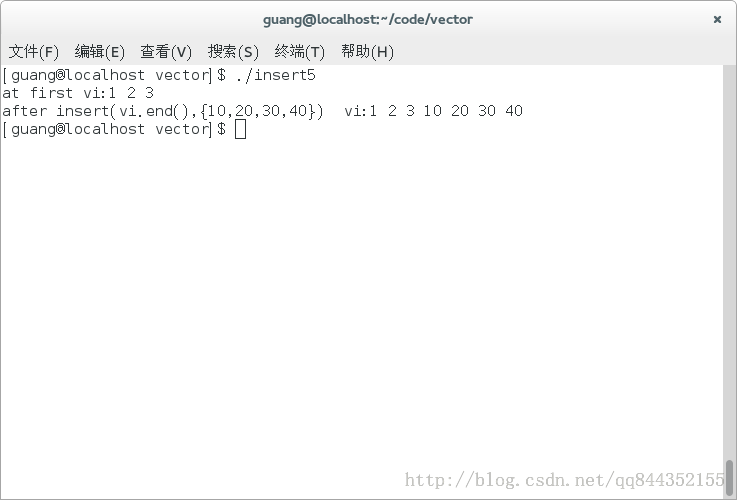Open the 查看(V) menu
Screen dimensions: 737x500
tap(166, 52)
